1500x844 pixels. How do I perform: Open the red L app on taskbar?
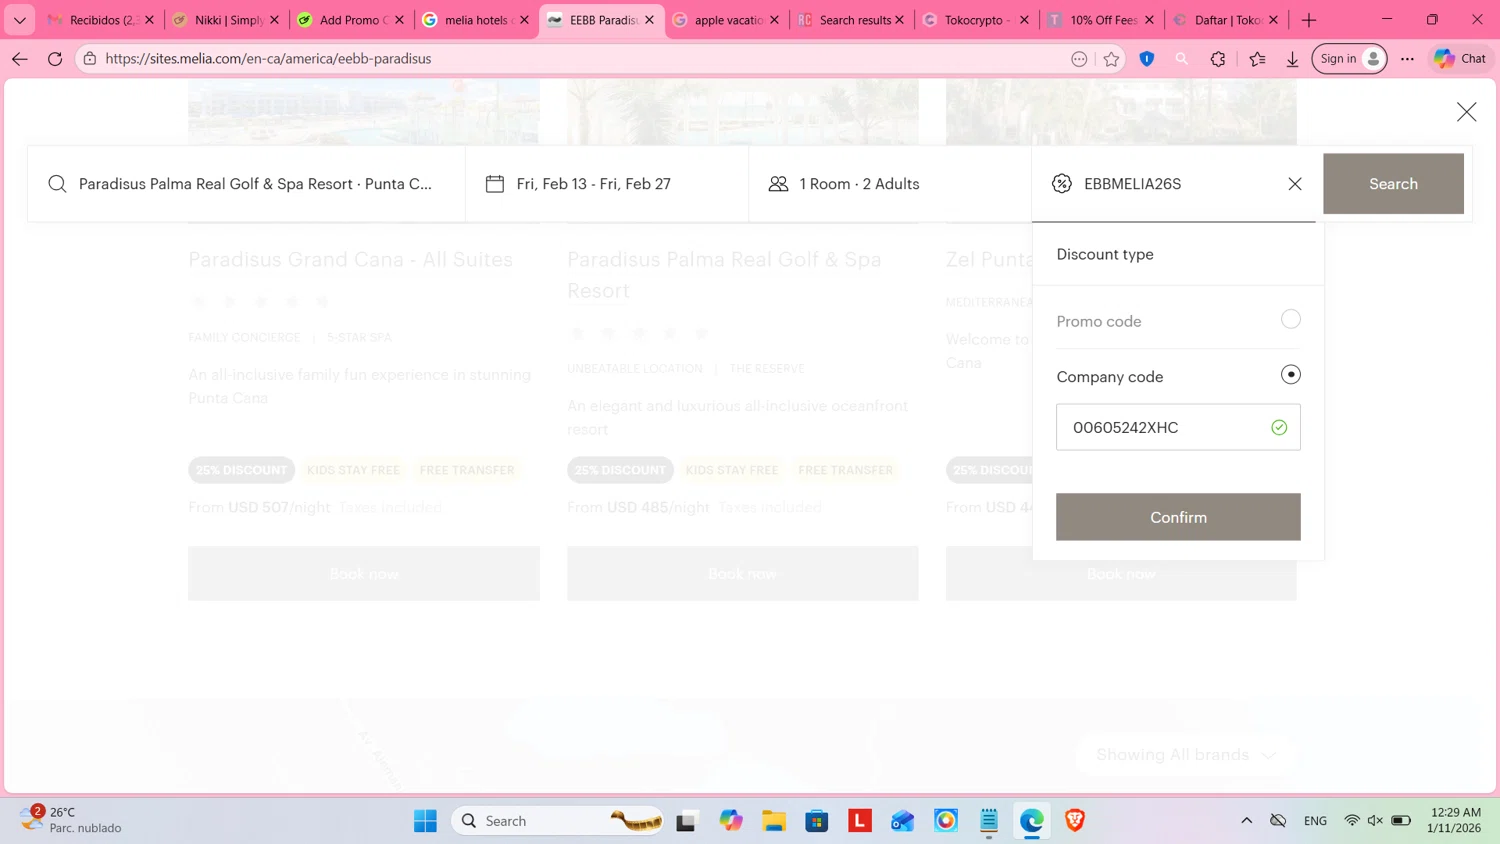click(860, 821)
